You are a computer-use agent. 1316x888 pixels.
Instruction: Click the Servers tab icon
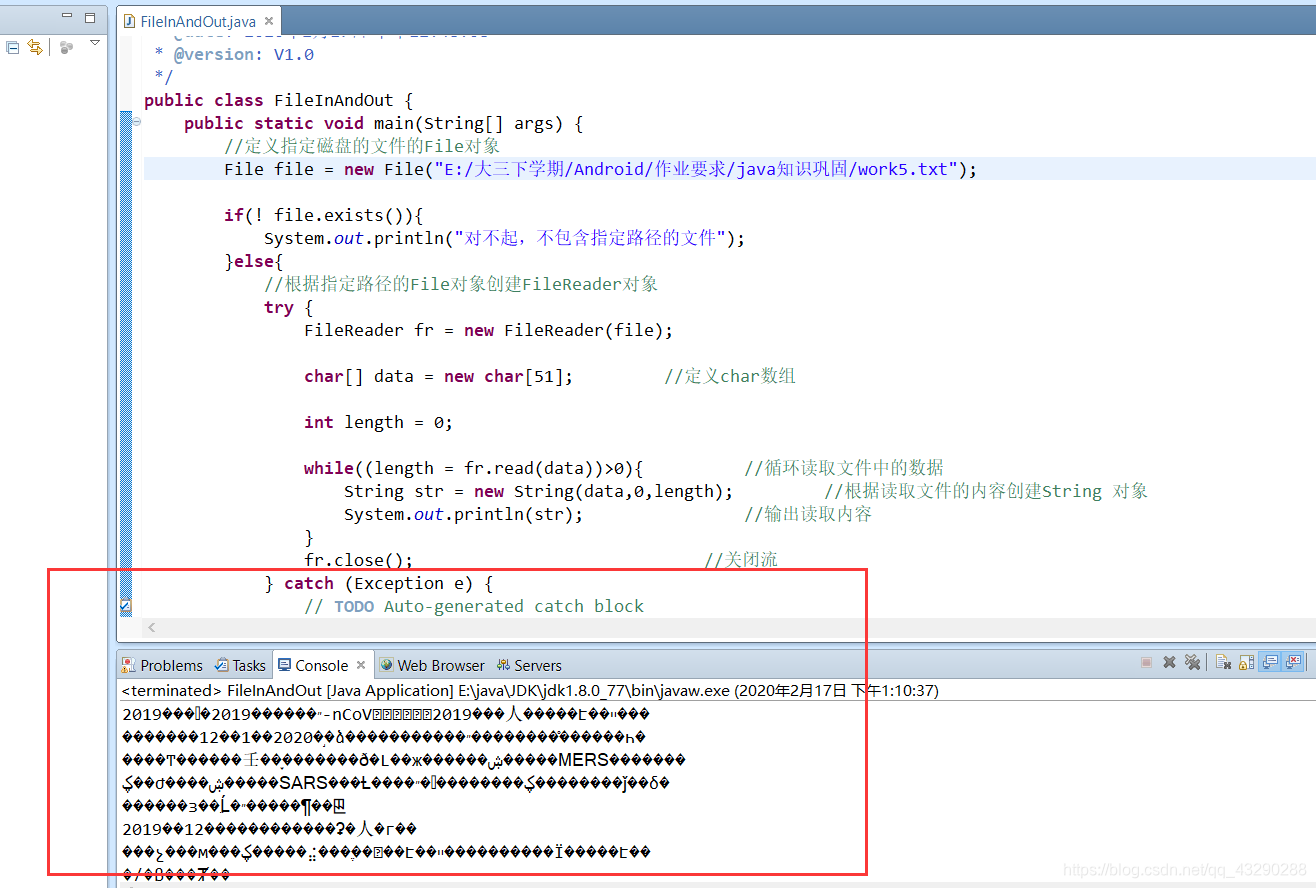(503, 665)
